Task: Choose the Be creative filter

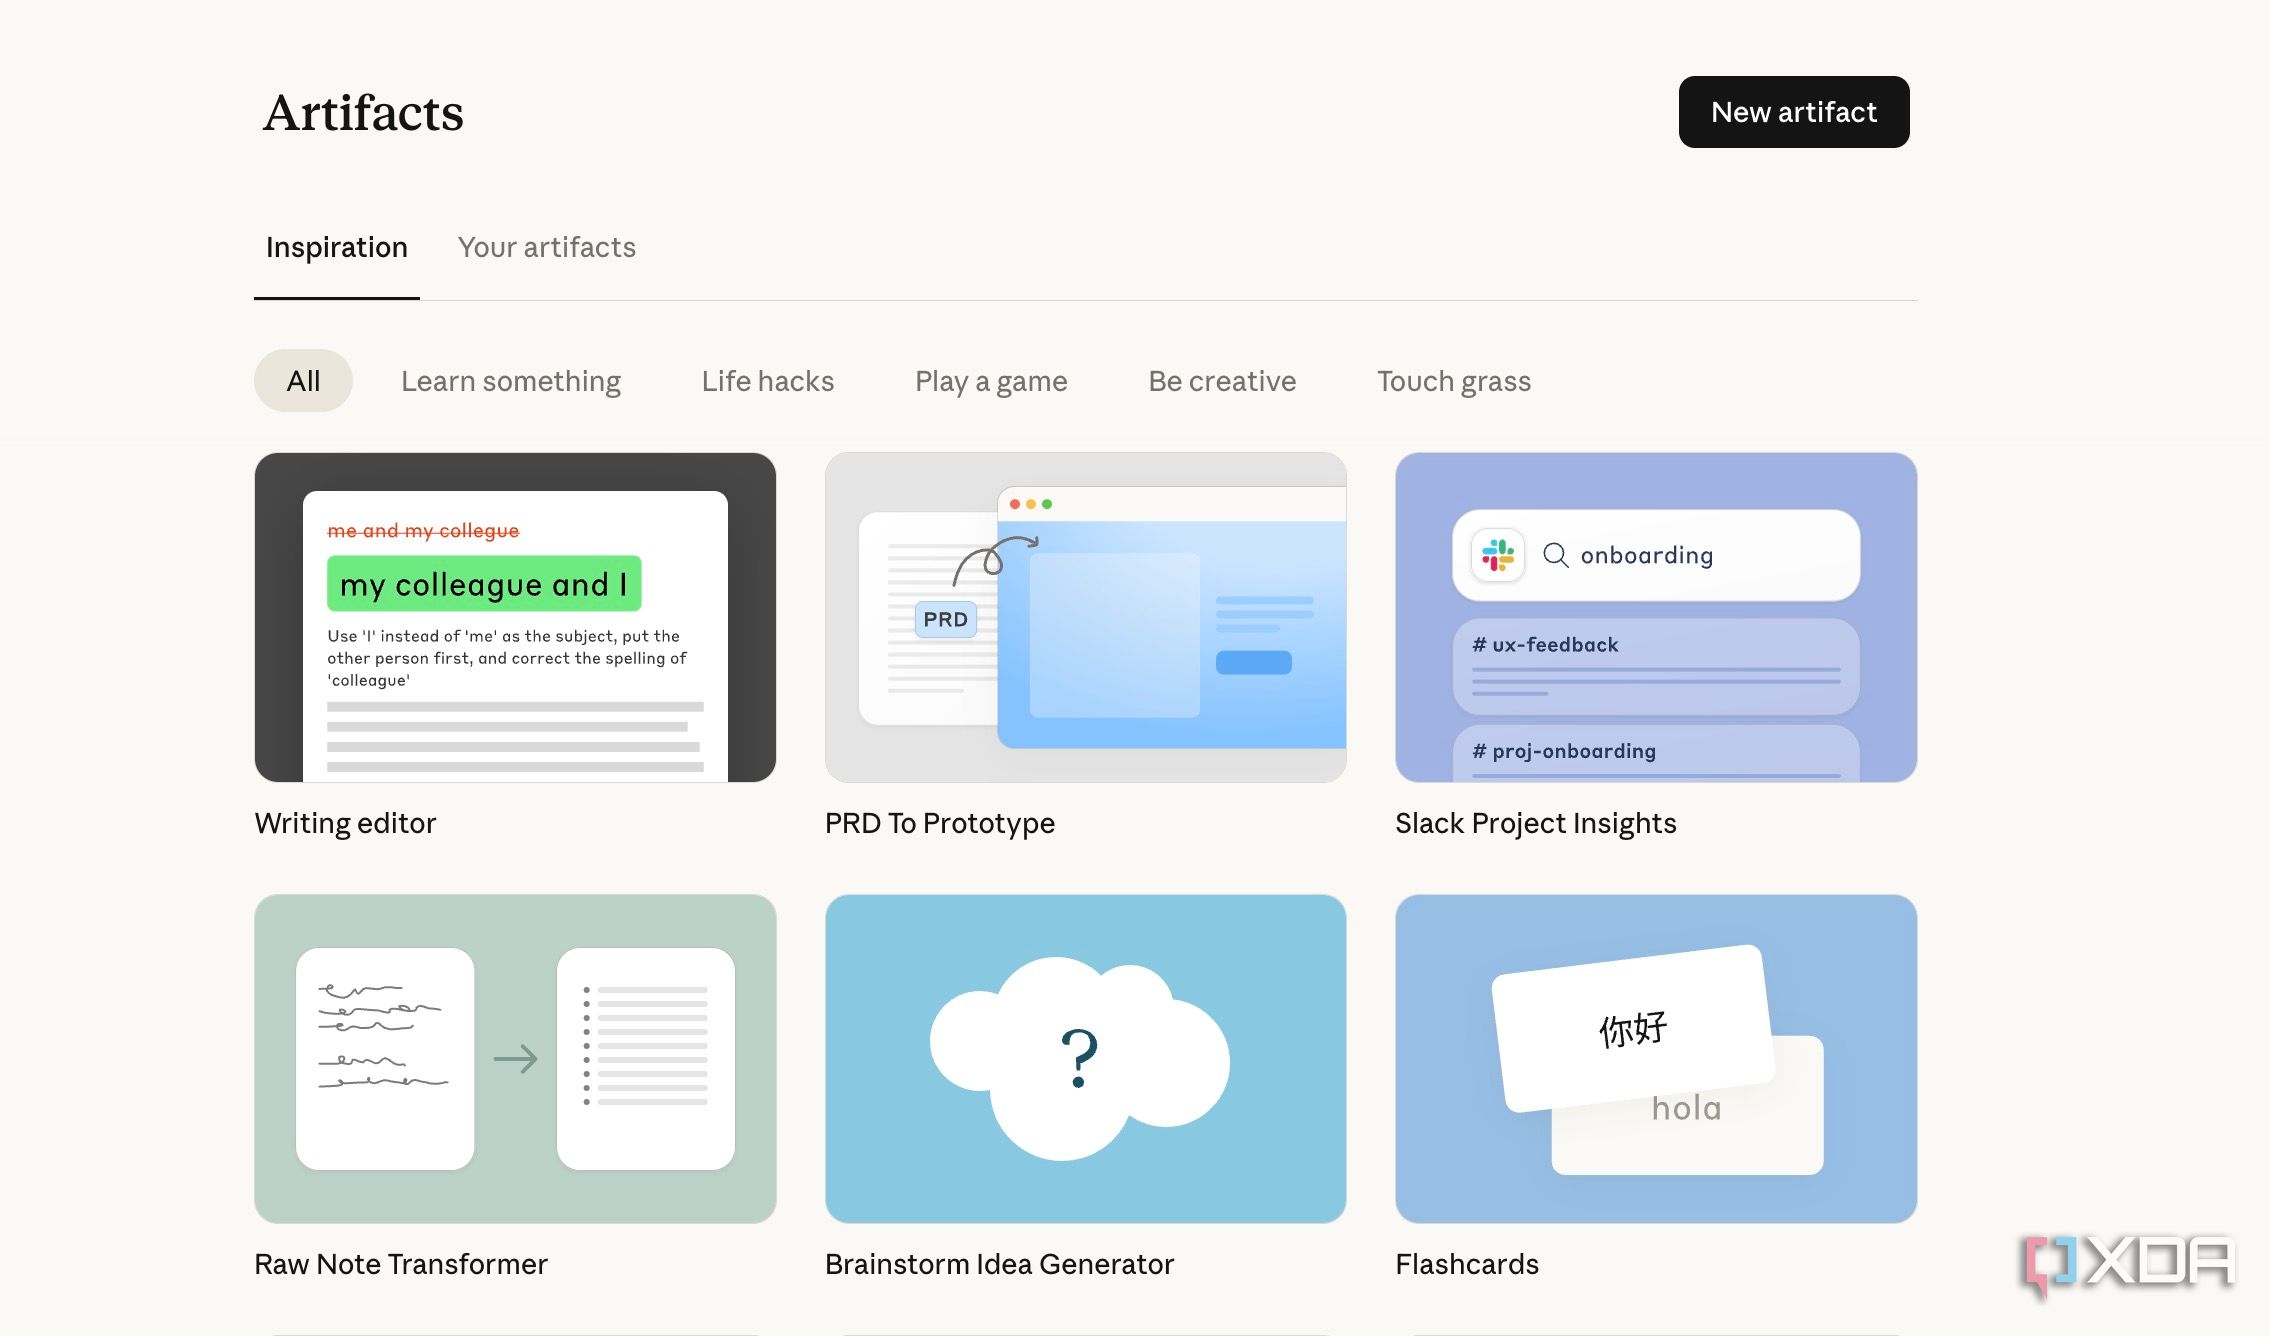Action: (1222, 381)
